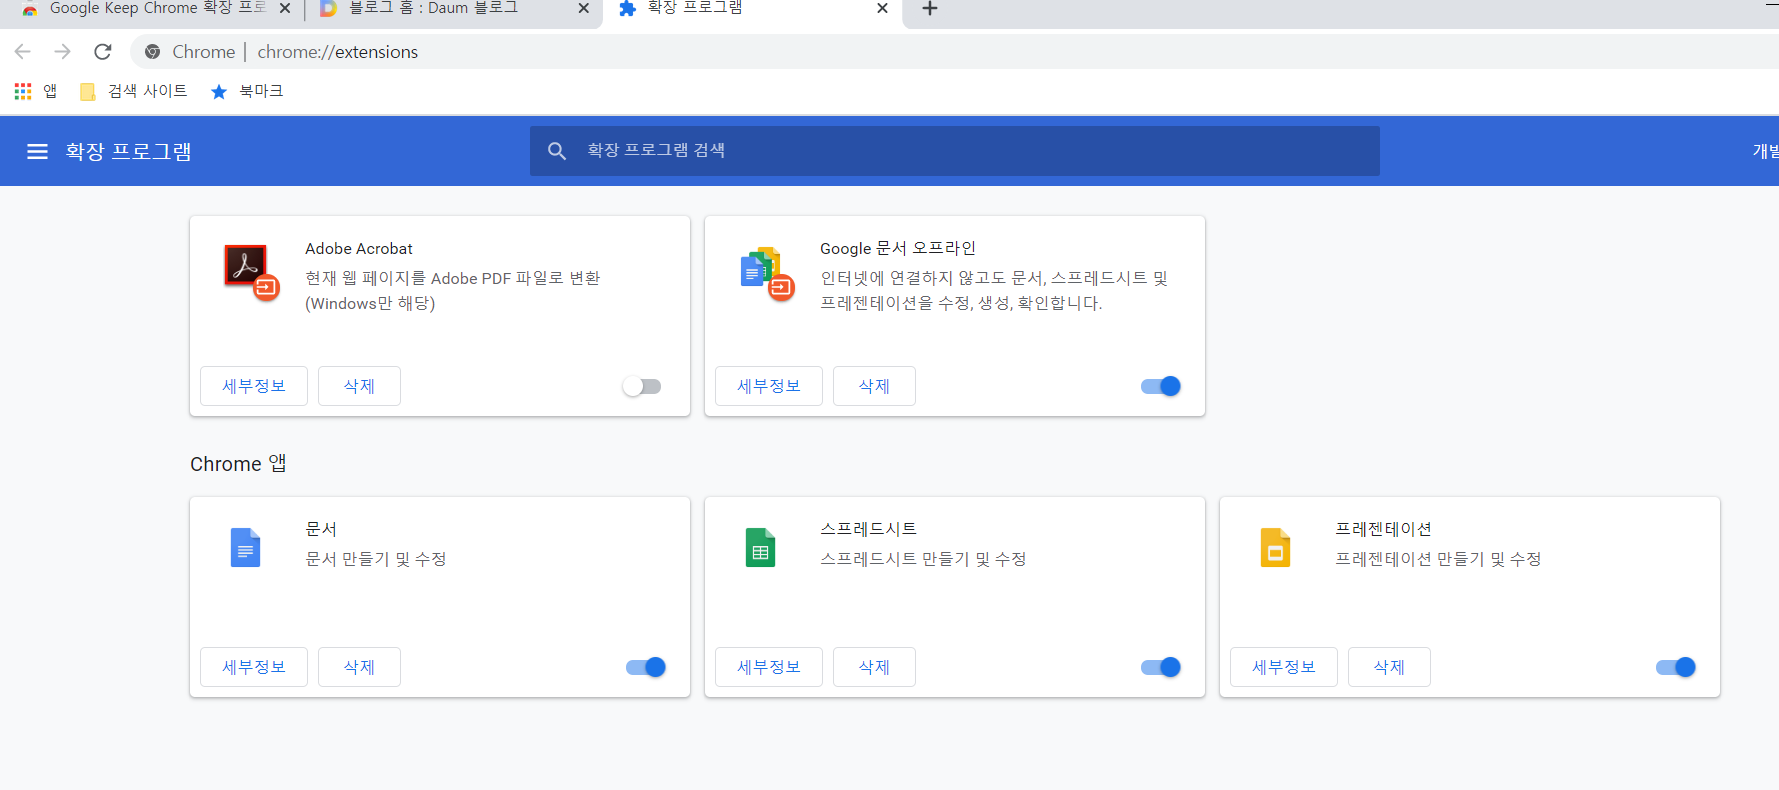Click 삭제 for 스프레드시트
The height and width of the screenshot is (790, 1779).
(874, 667)
